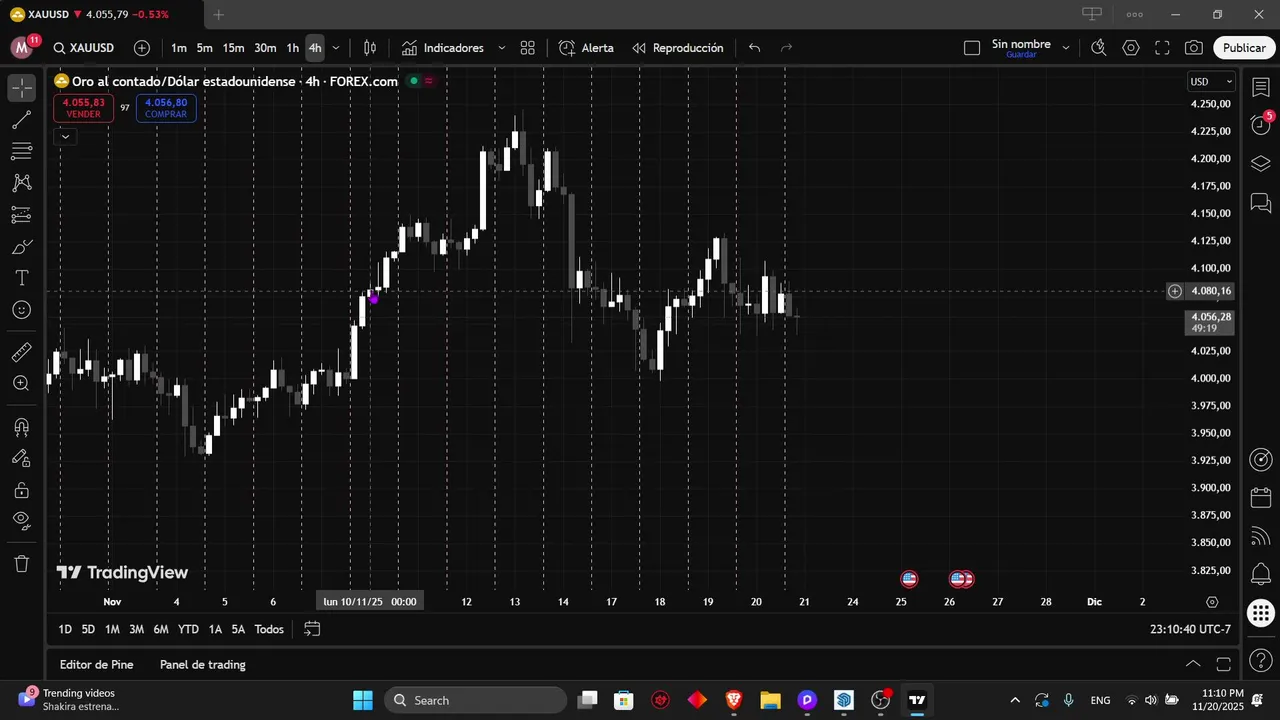1280x720 pixels.
Task: Open the XAUUSD symbol search
Action: 84,48
